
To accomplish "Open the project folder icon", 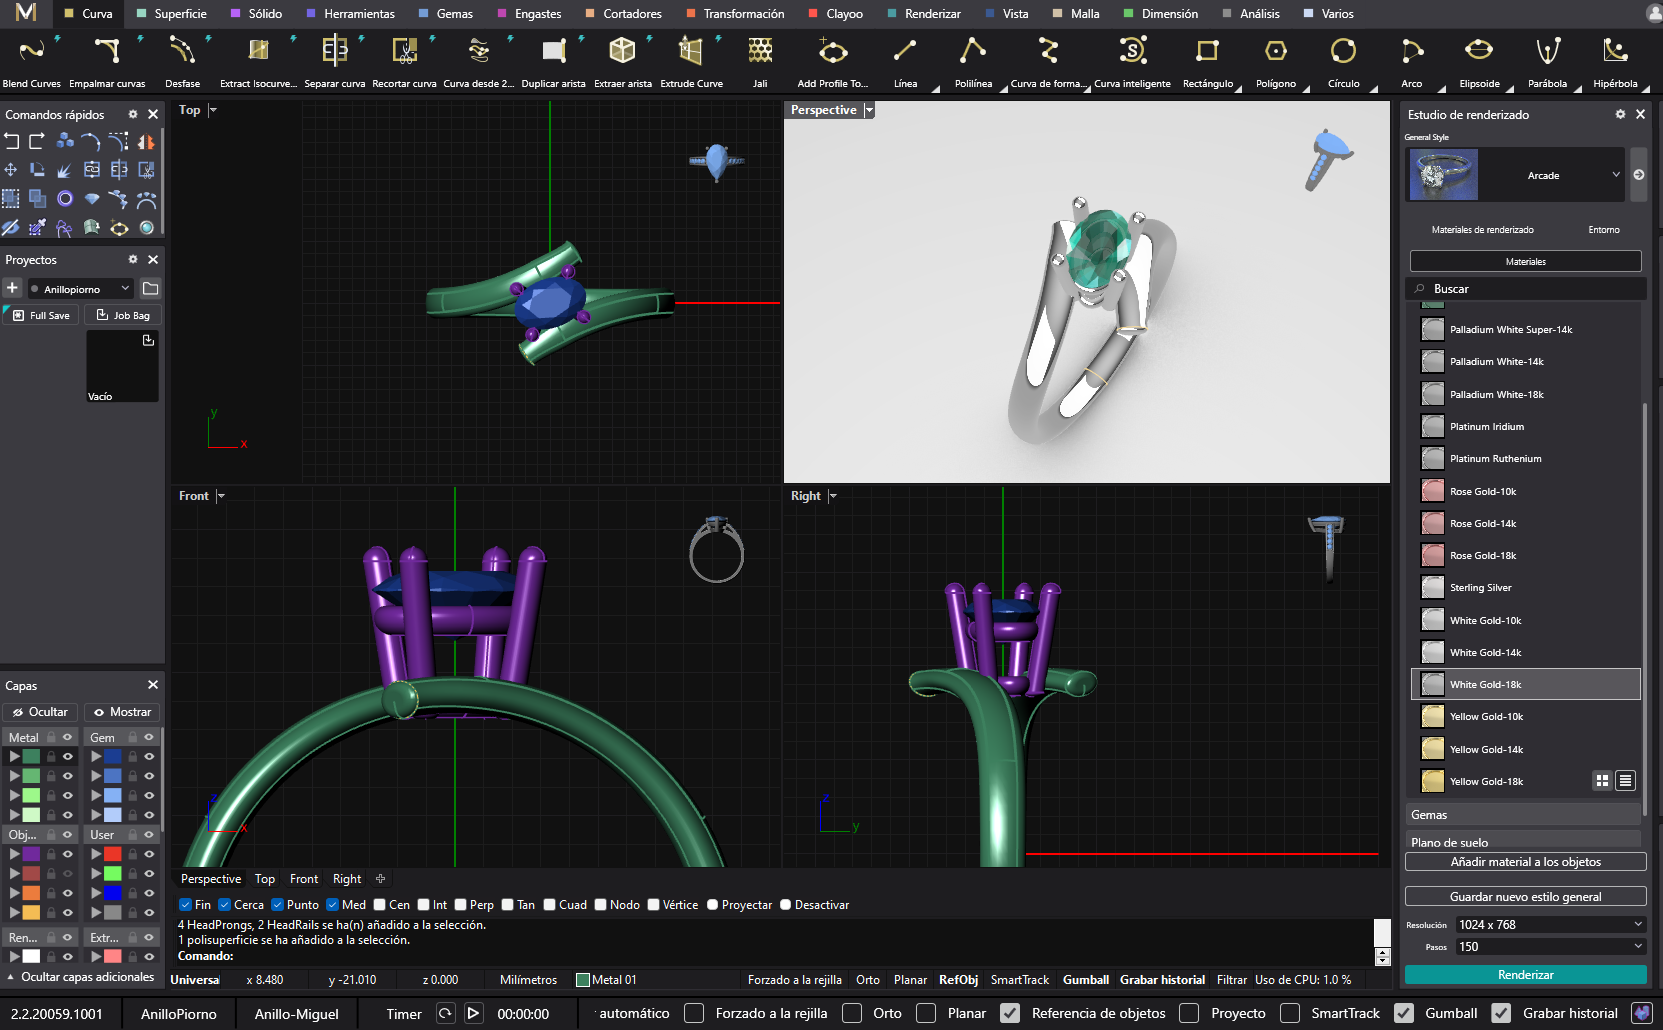I will [x=150, y=289].
